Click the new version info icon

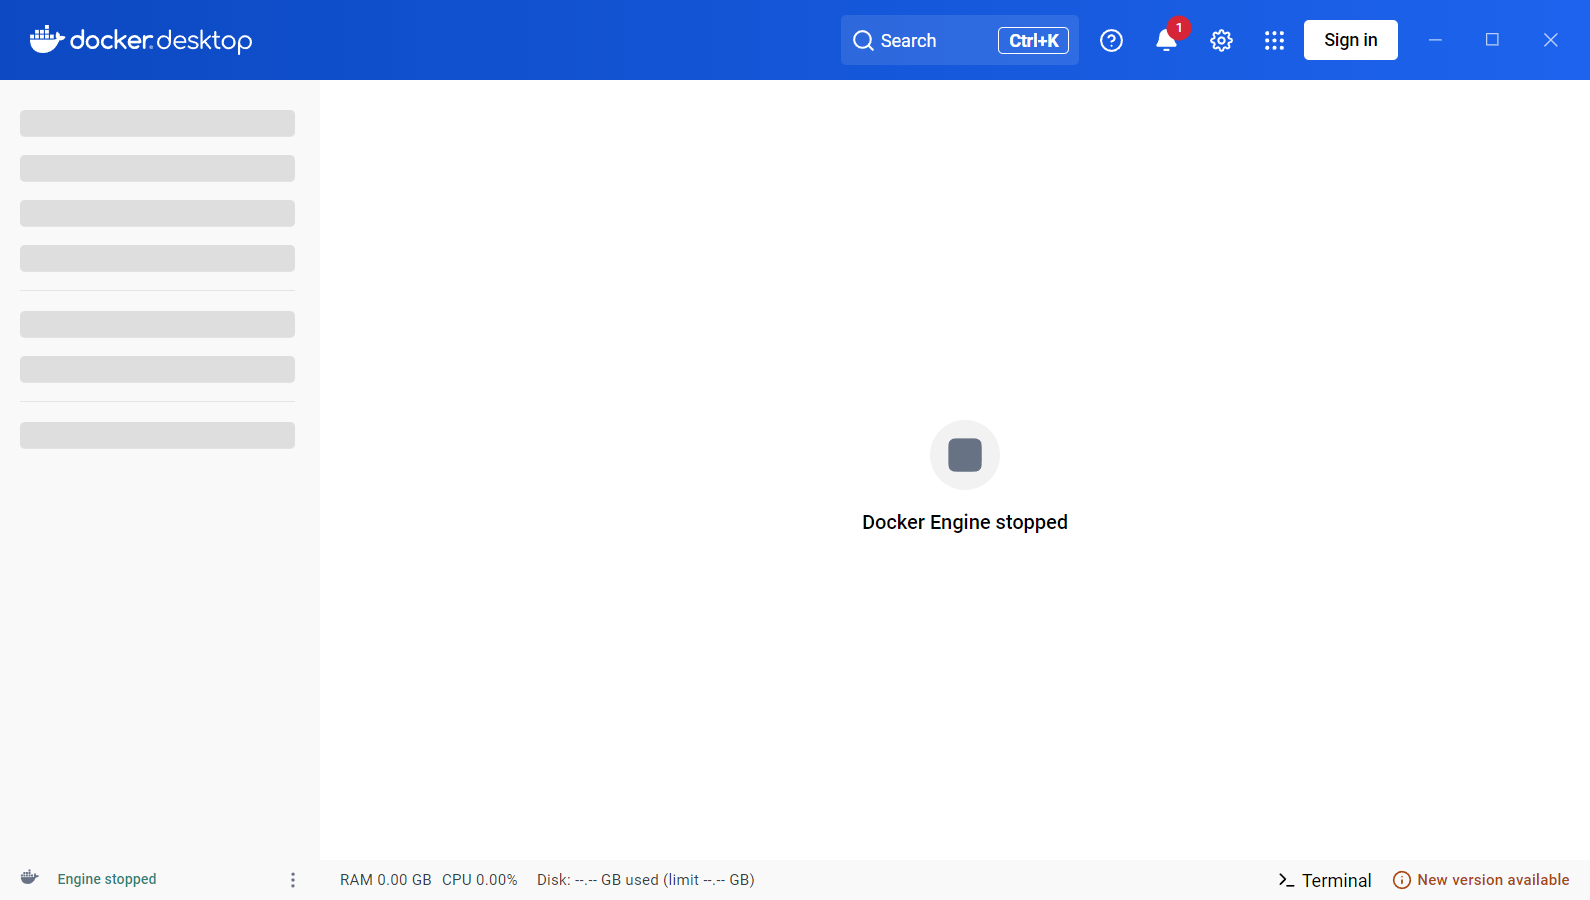(x=1402, y=880)
